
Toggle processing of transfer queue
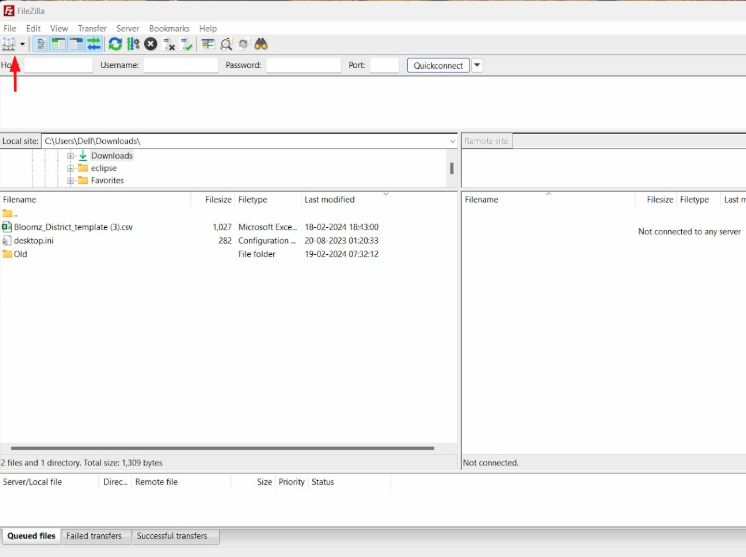click(x=133, y=45)
